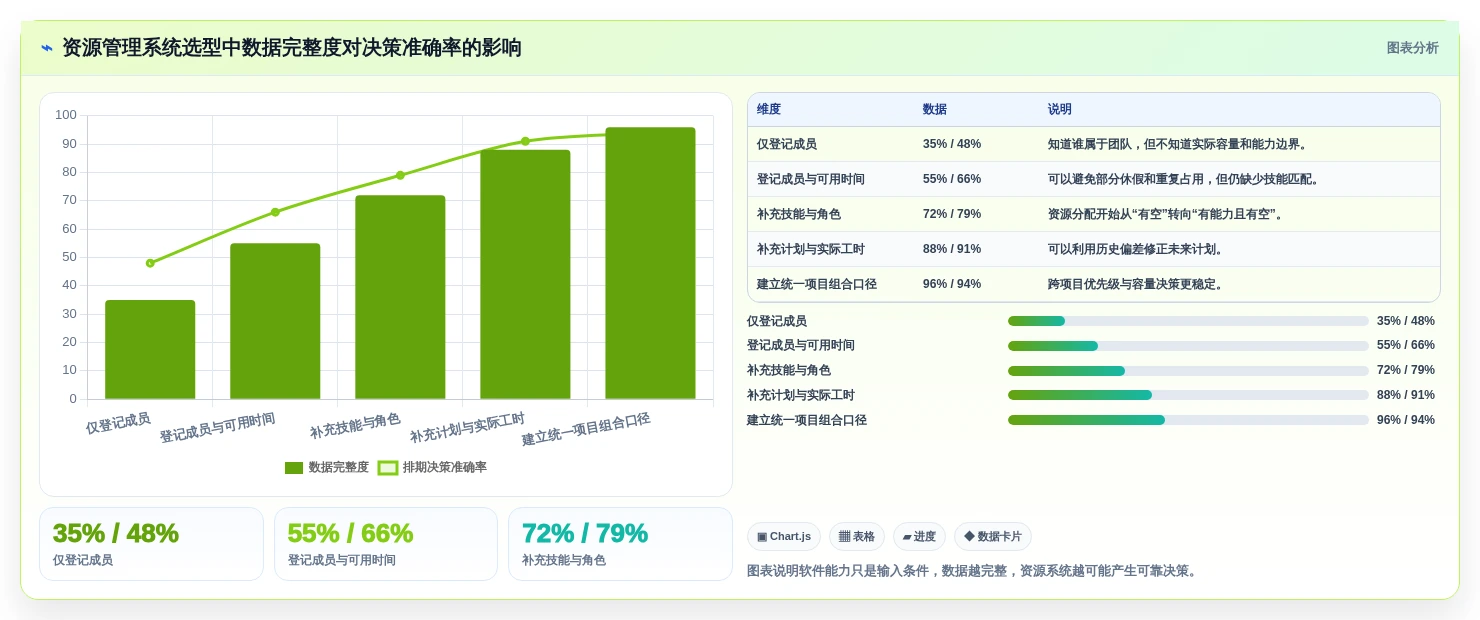Click the 登记成员与可用时间 progress bar
Viewport: 1480px width, 620px height.
click(1188, 346)
